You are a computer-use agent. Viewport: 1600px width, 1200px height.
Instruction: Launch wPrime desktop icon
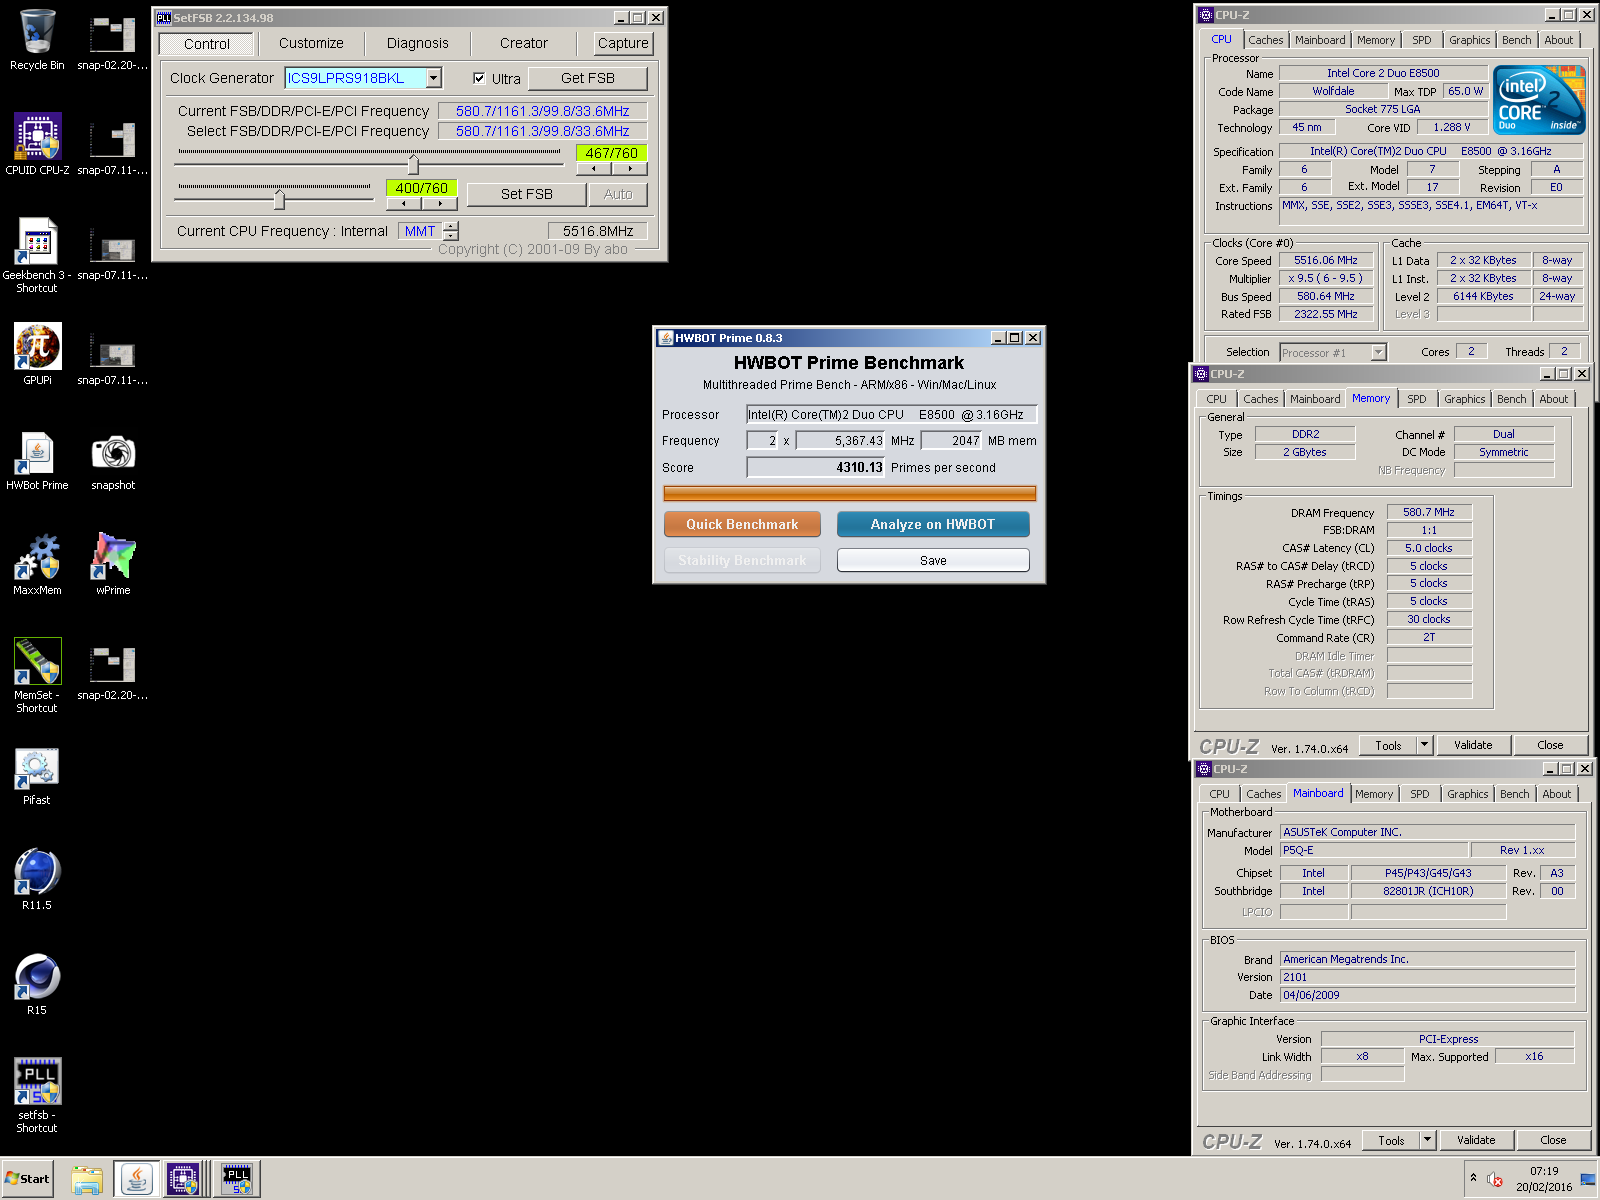coord(113,565)
